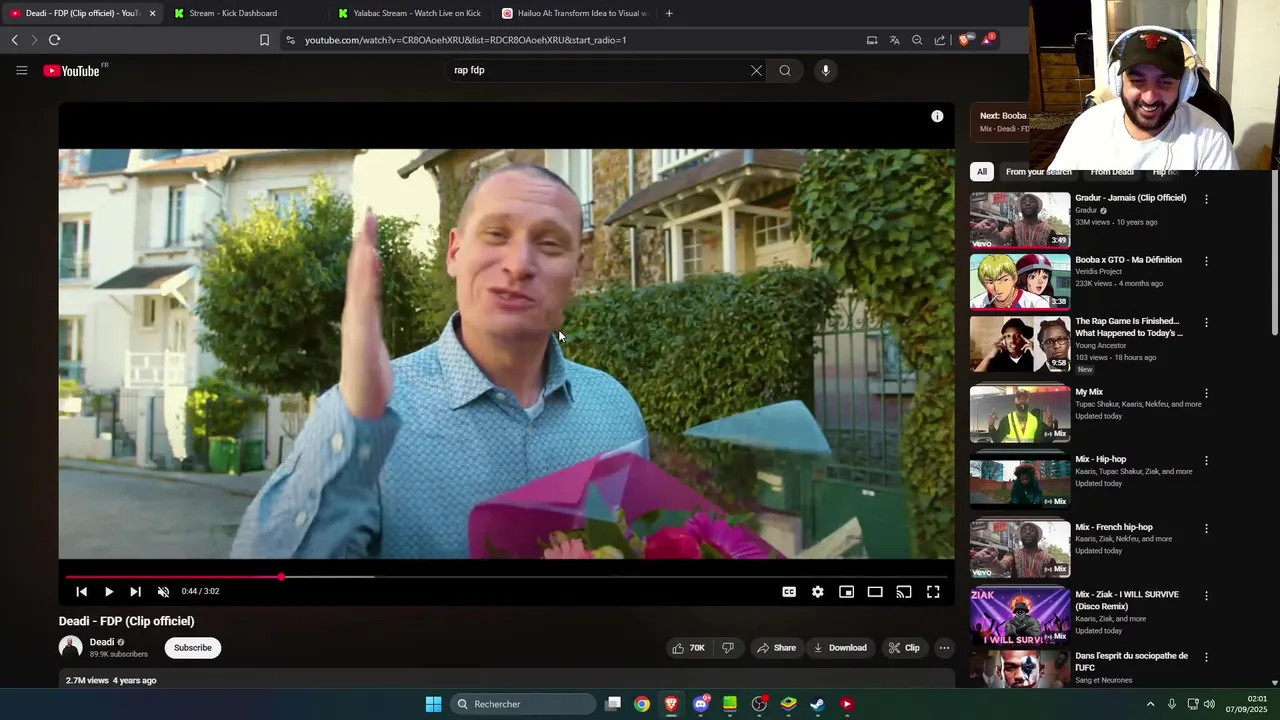
Task: Switch to the Yalabac Stream Kick tab
Action: point(409,13)
